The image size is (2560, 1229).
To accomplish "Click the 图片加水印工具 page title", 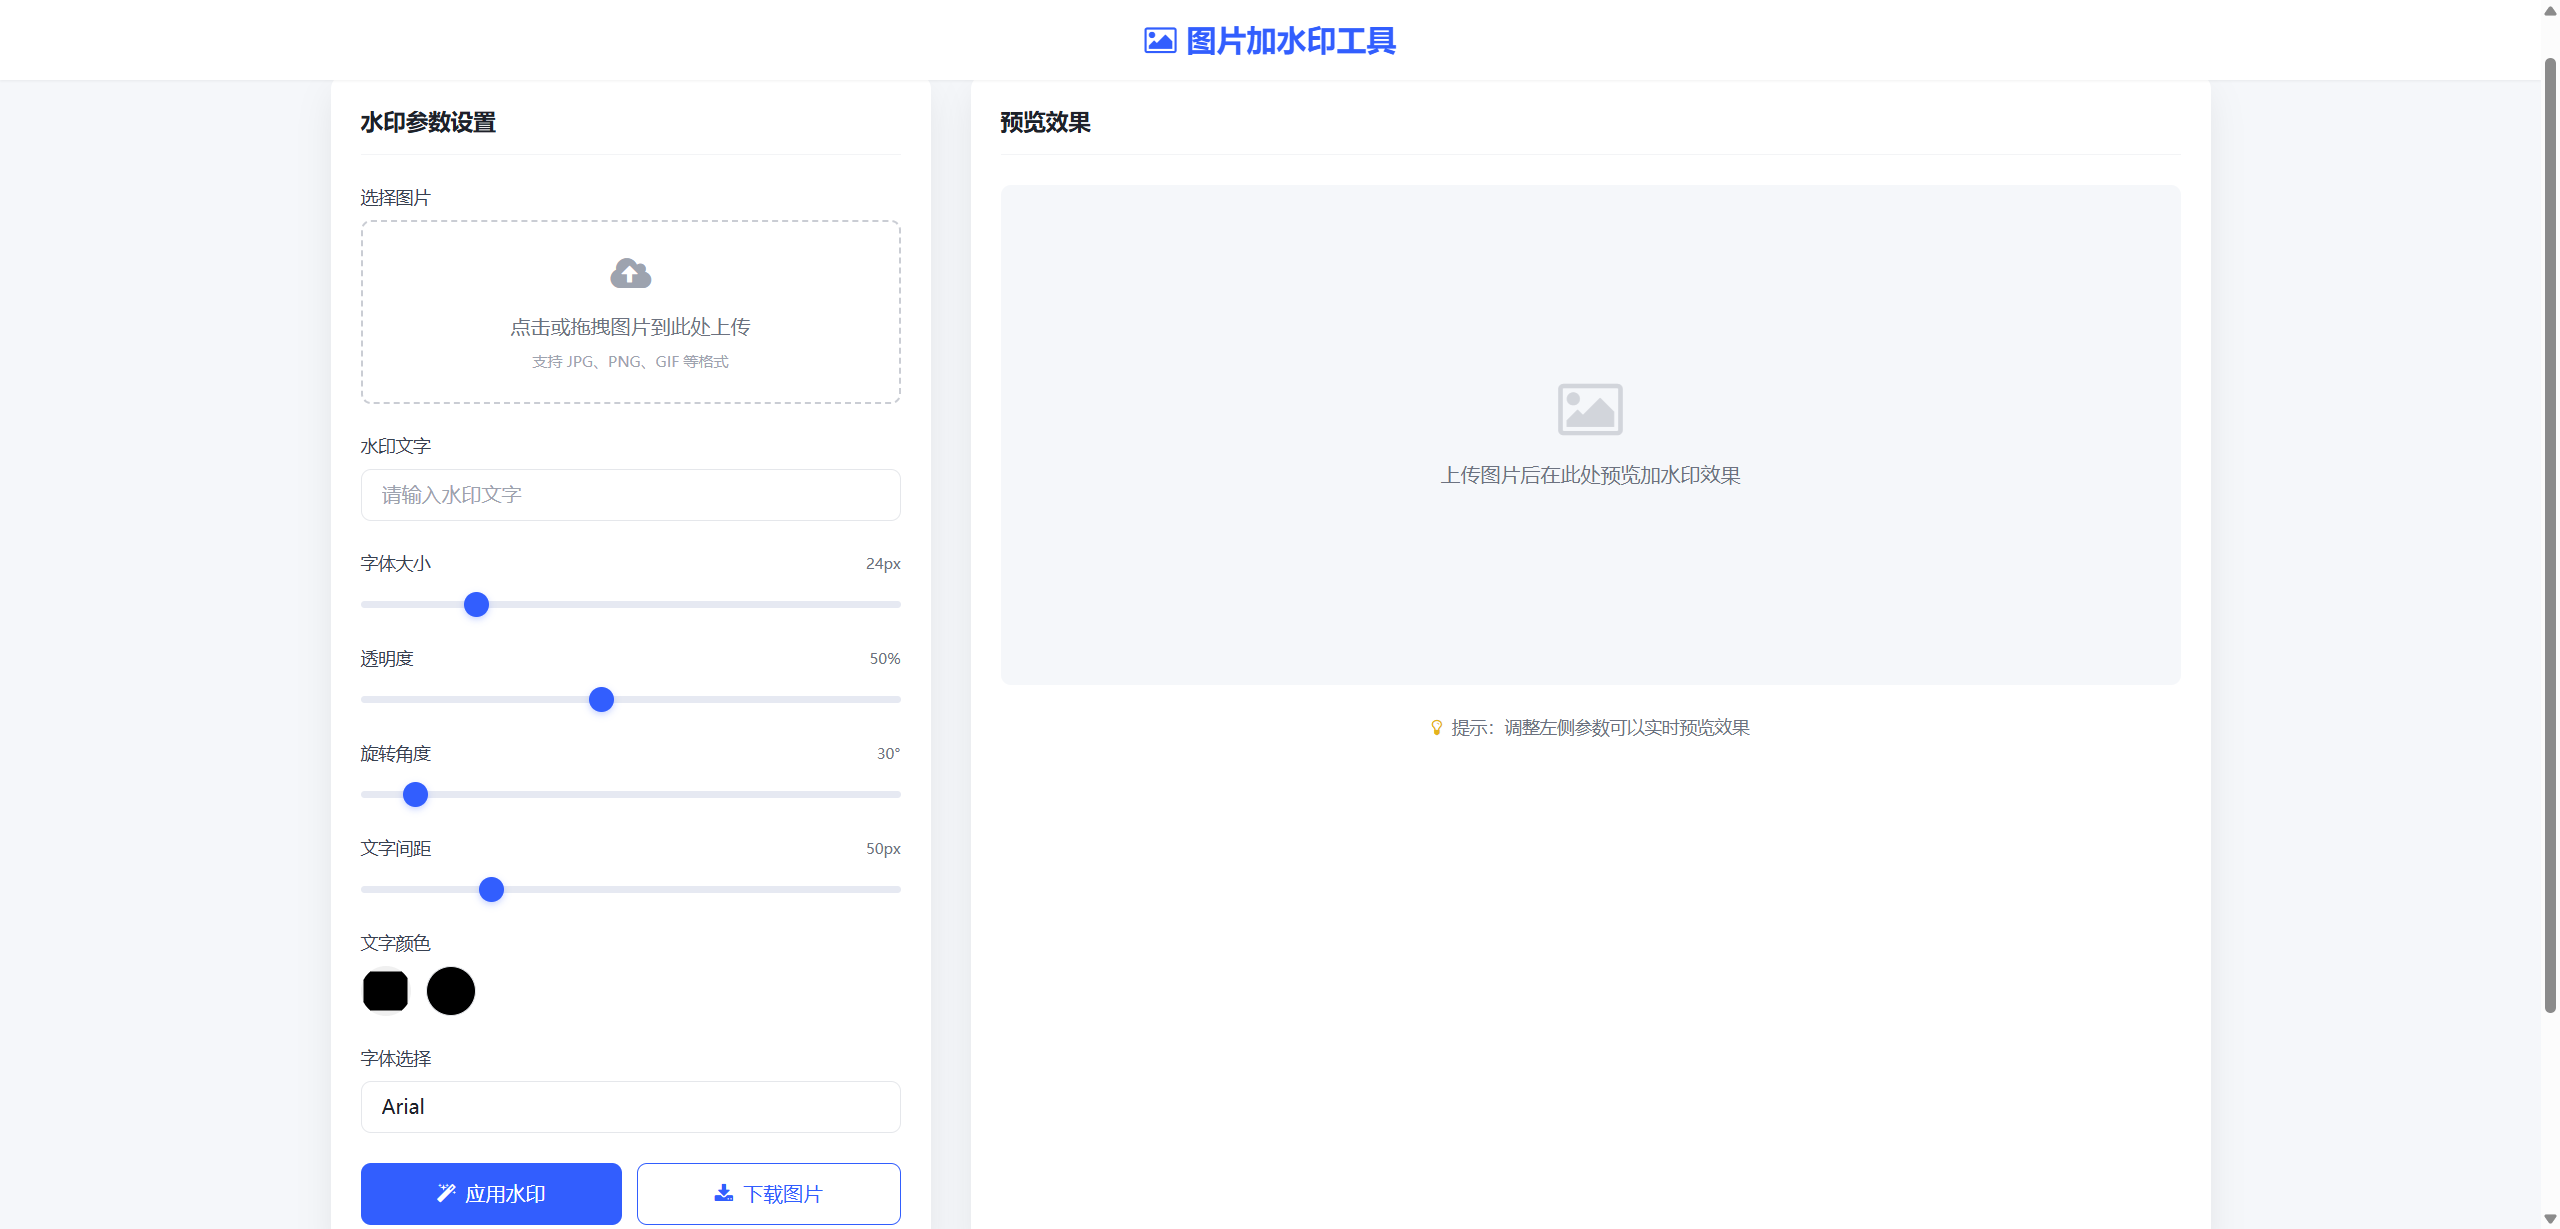I will tap(1290, 41).
